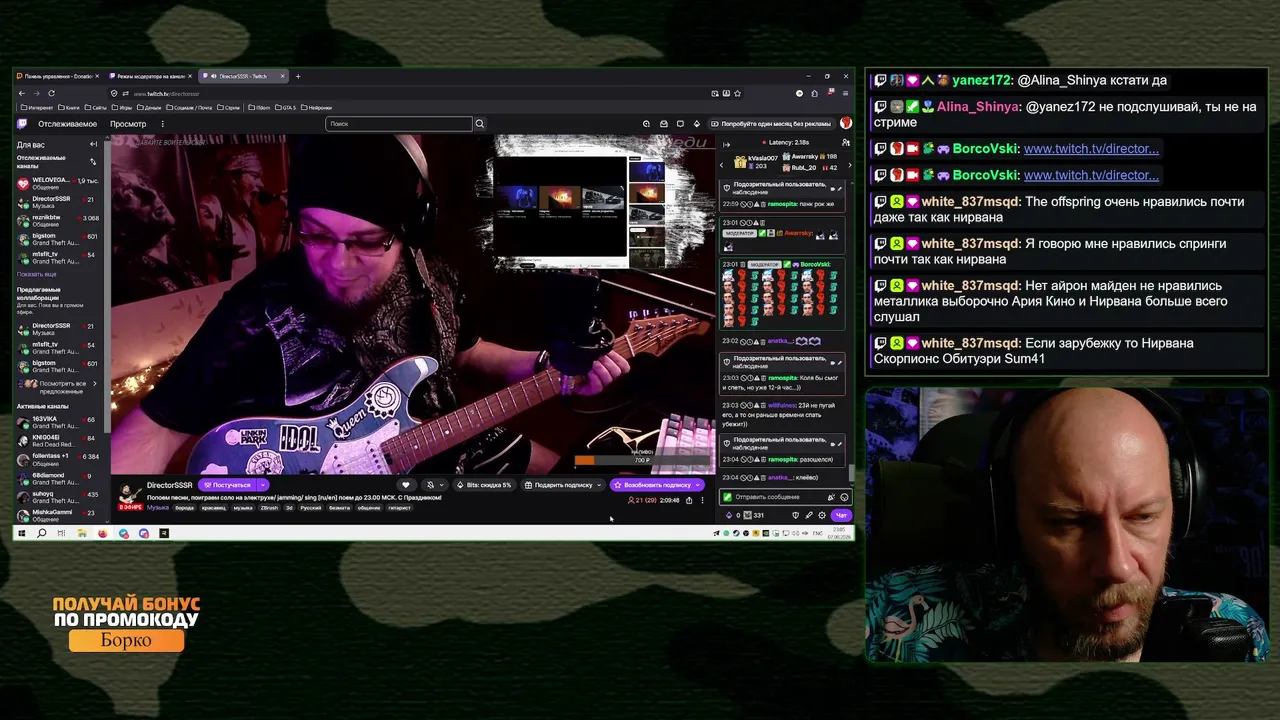Open emote picker in chat input

(x=844, y=497)
